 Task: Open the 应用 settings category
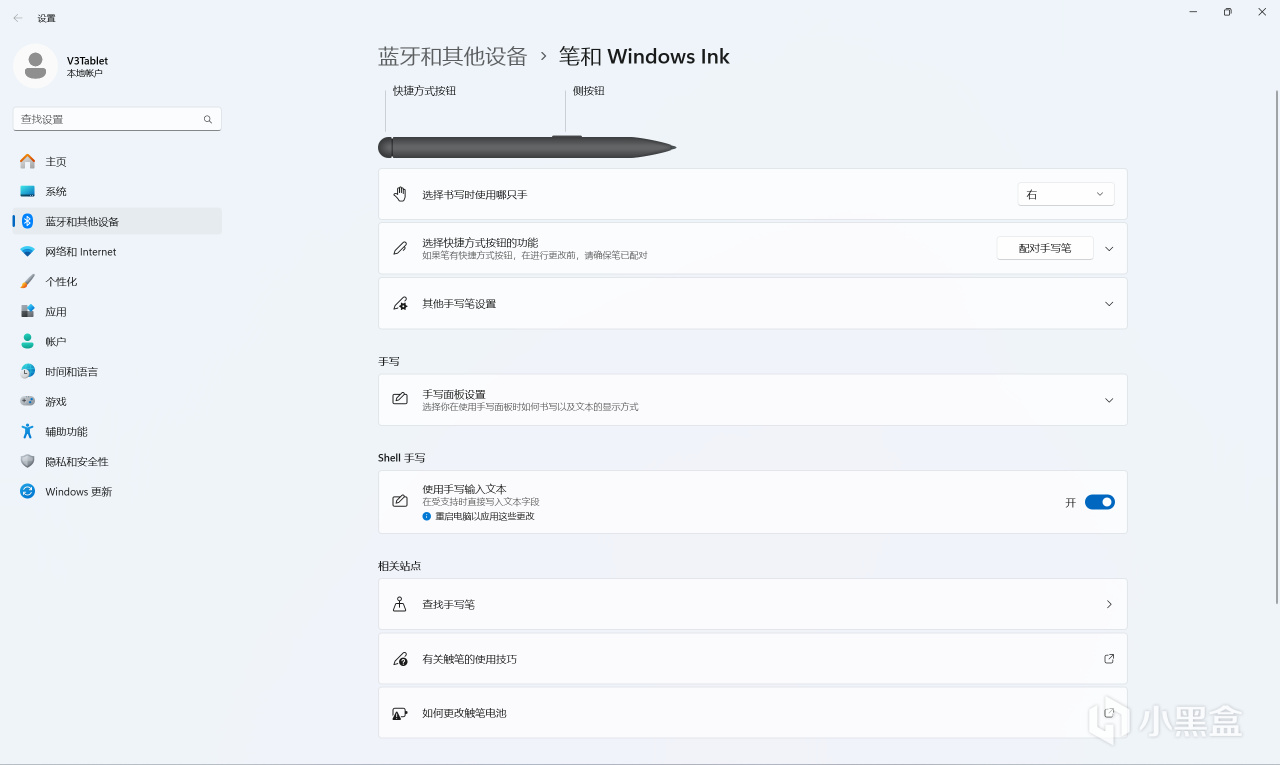coord(117,311)
